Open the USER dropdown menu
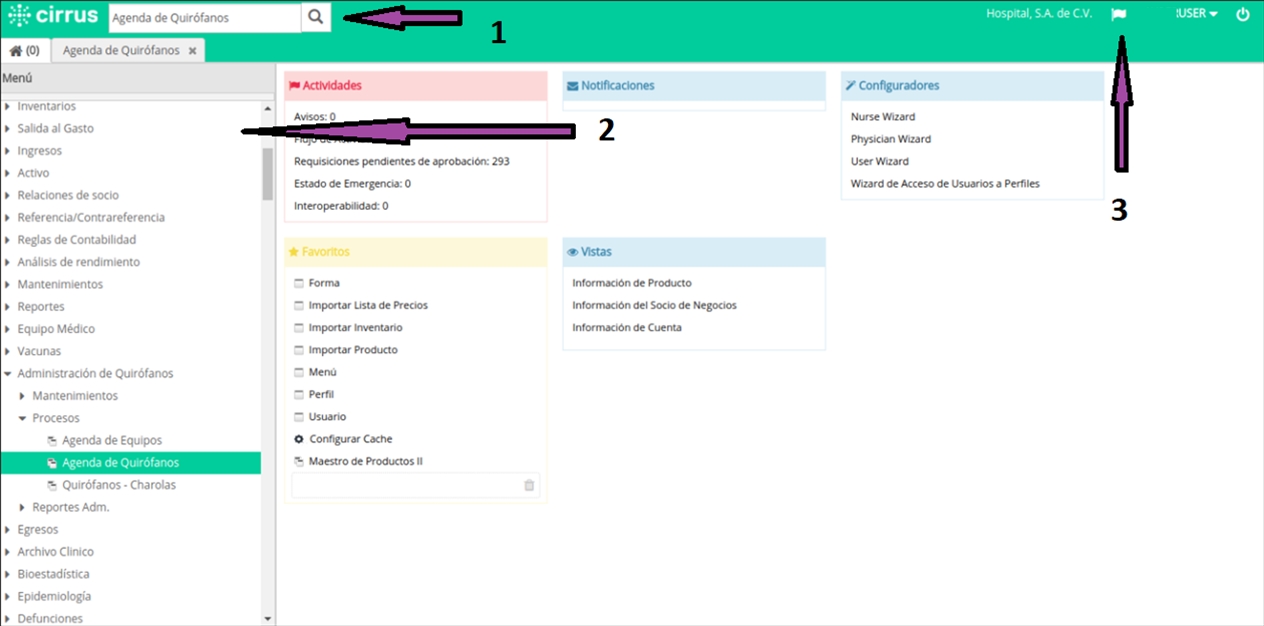 pyautogui.click(x=1197, y=14)
